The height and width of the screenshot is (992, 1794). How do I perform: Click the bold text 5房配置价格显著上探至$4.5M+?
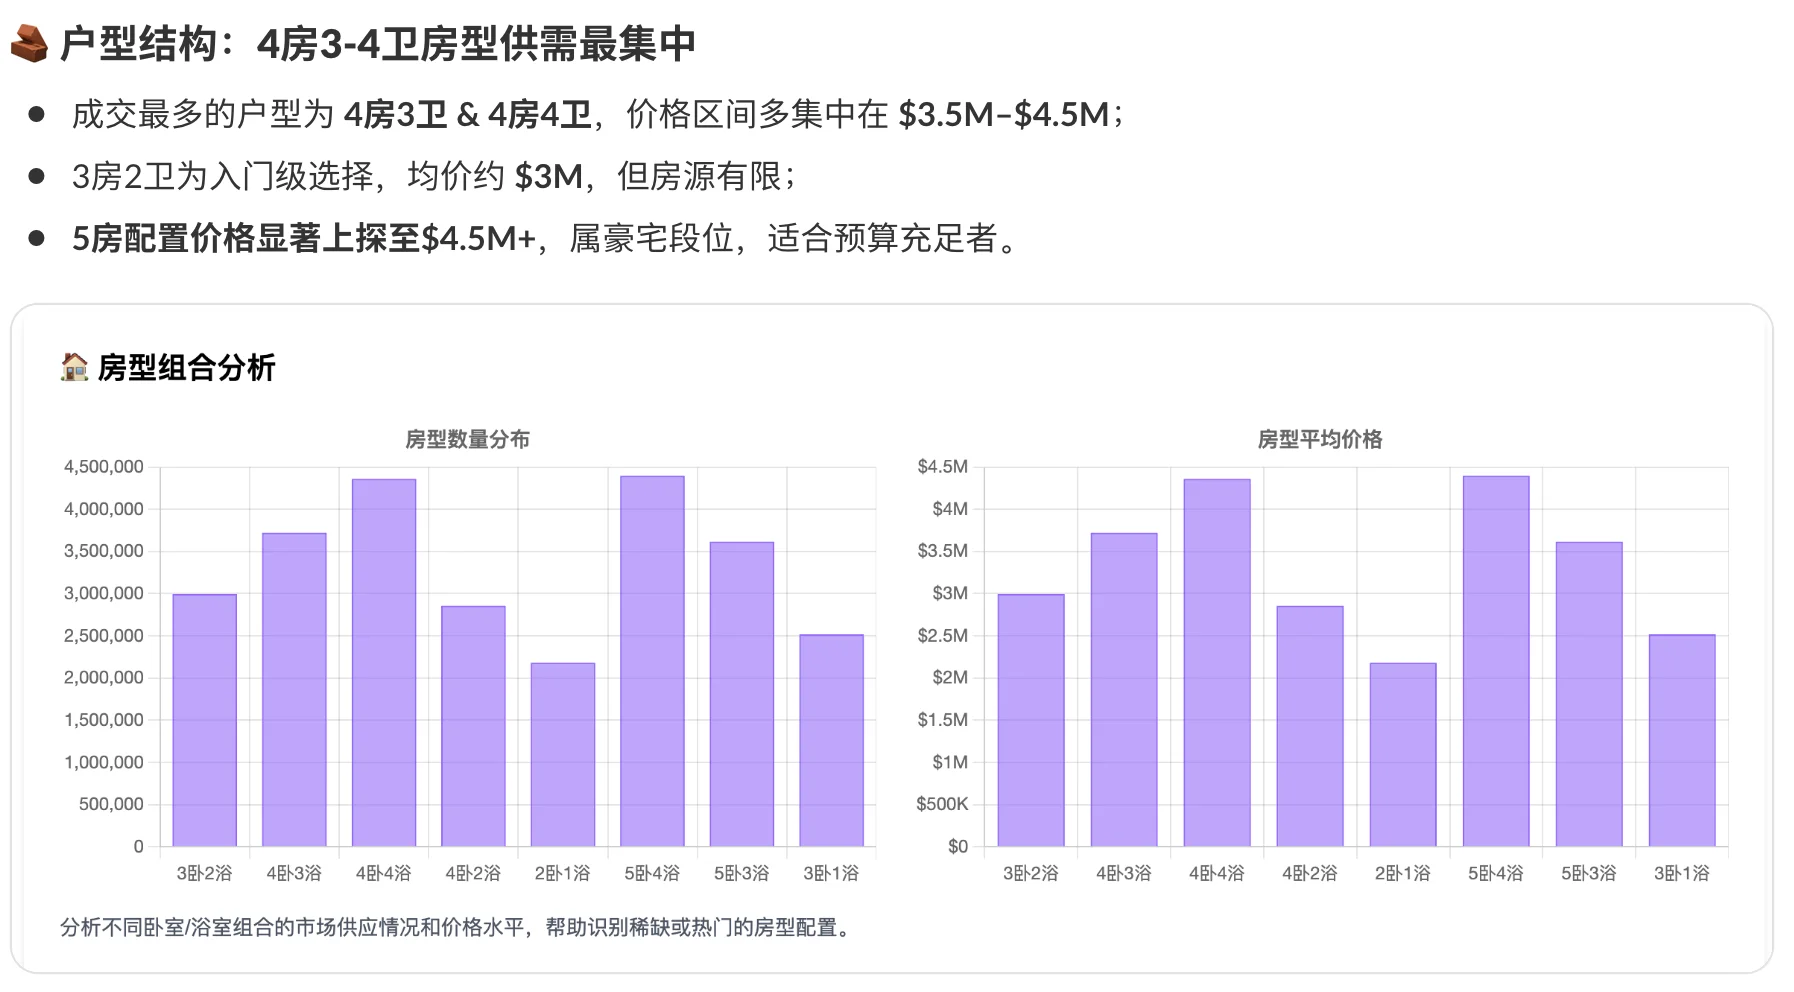coord(304,239)
